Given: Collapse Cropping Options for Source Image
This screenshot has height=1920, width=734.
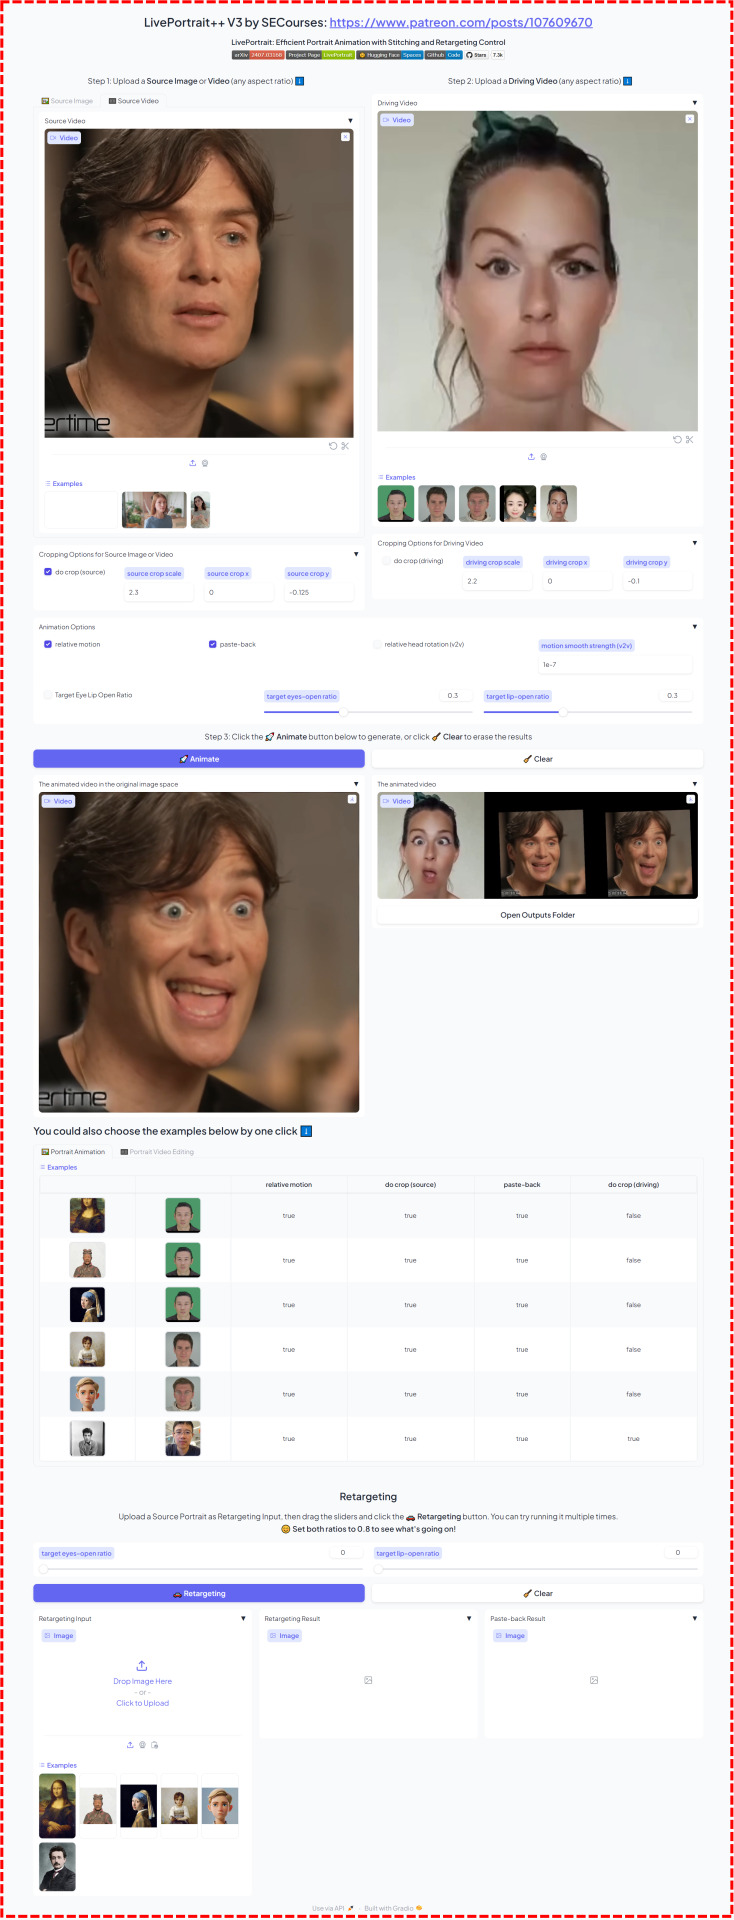Looking at the screenshot, I should (x=356, y=554).
